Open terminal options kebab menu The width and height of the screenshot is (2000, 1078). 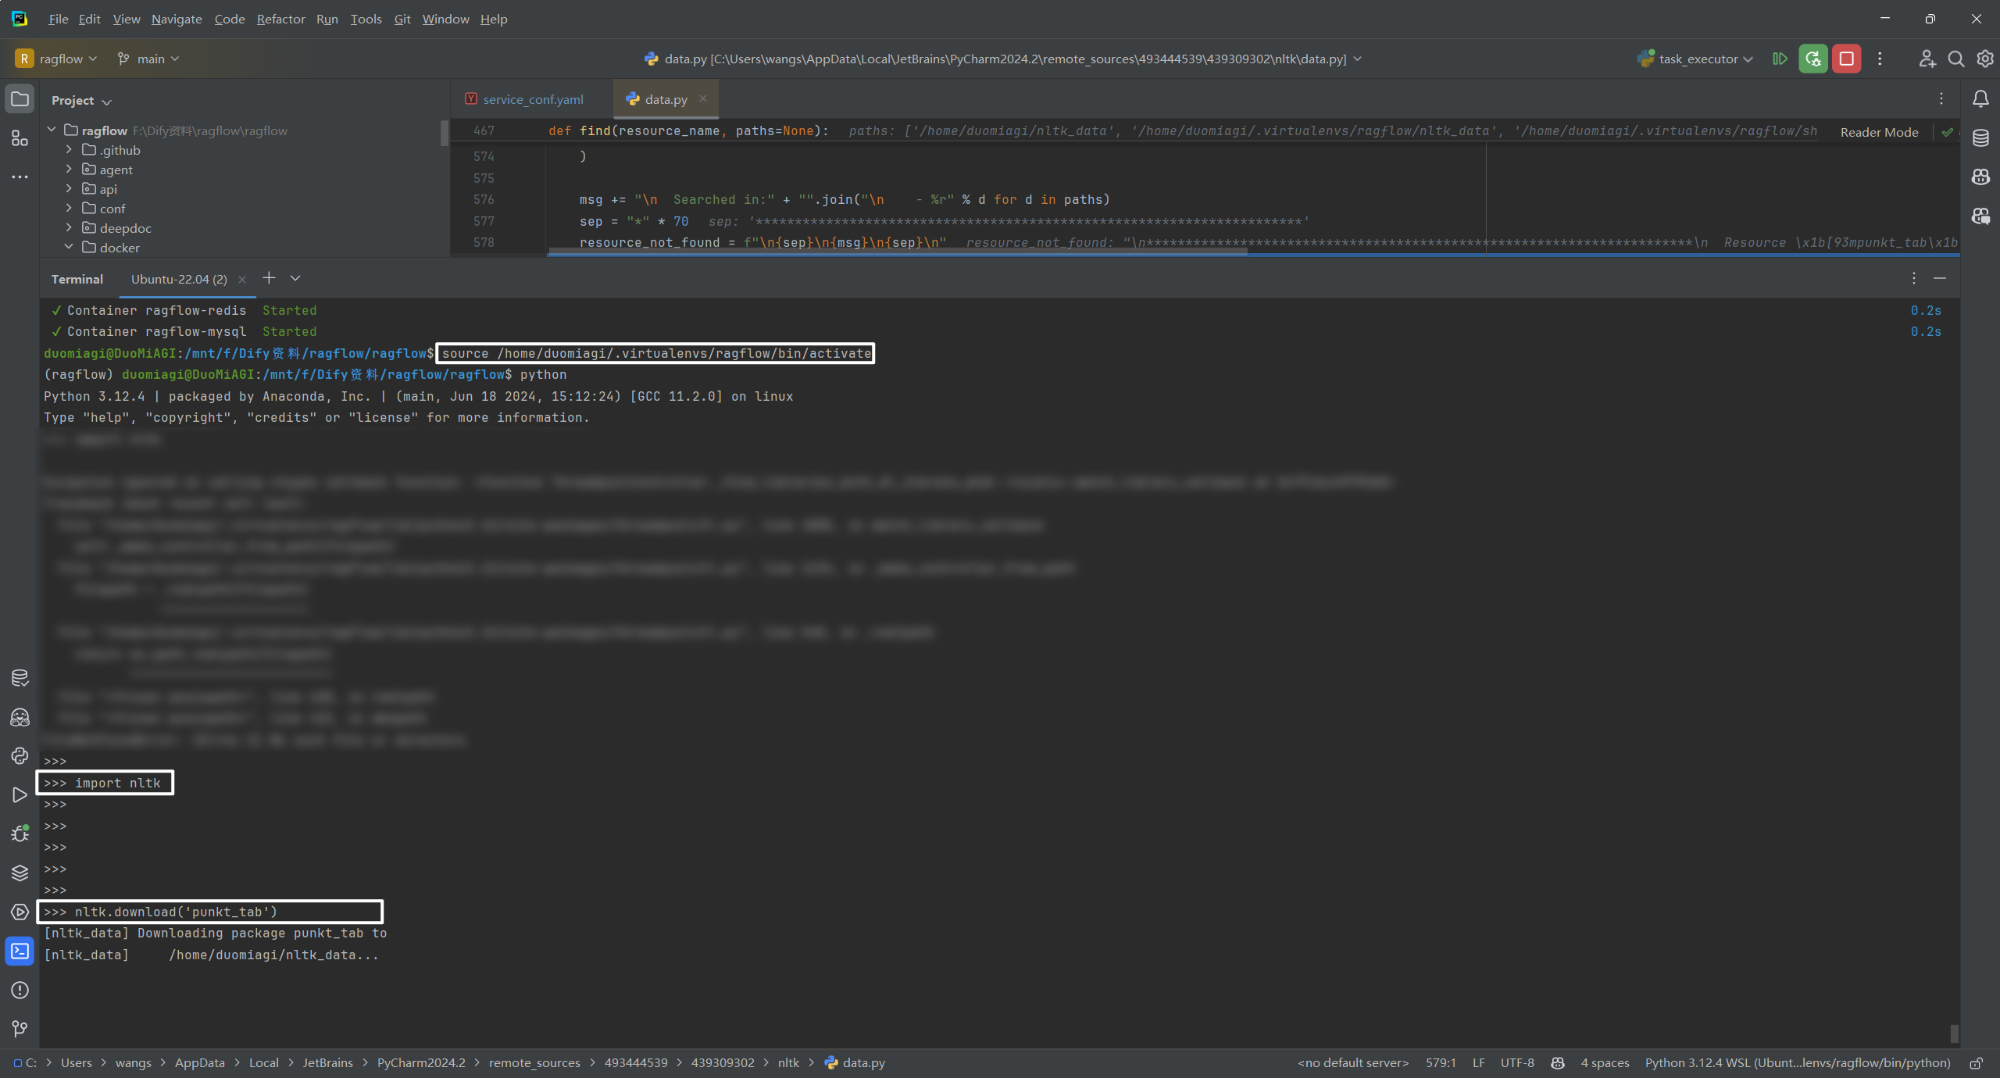point(1914,279)
